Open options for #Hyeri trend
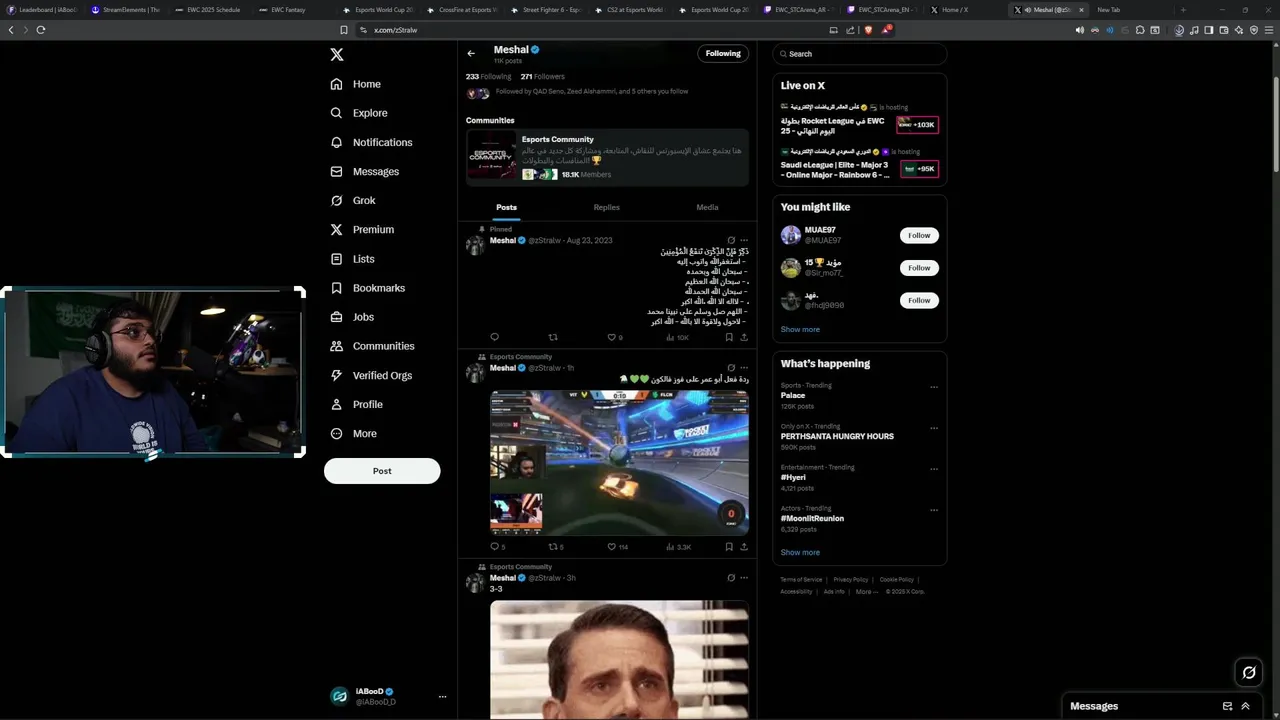This screenshot has height=720, width=1280. click(934, 469)
